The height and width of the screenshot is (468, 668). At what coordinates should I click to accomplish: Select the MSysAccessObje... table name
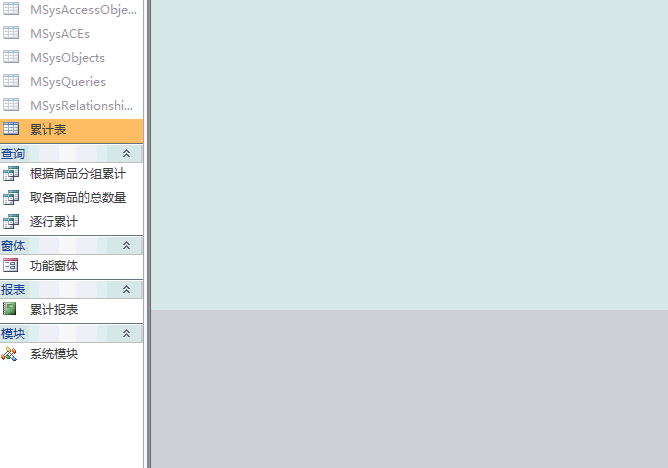[84, 10]
